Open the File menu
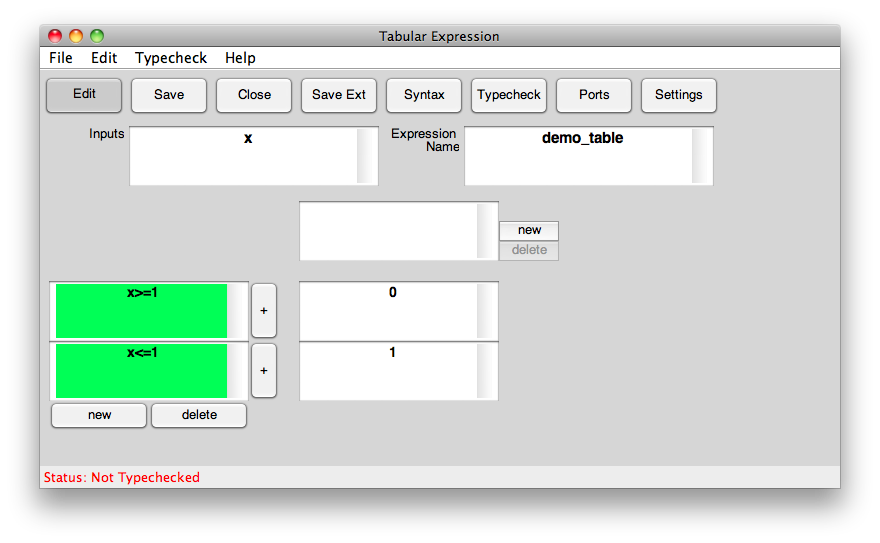Viewport: 880px width, 543px height. tap(61, 58)
